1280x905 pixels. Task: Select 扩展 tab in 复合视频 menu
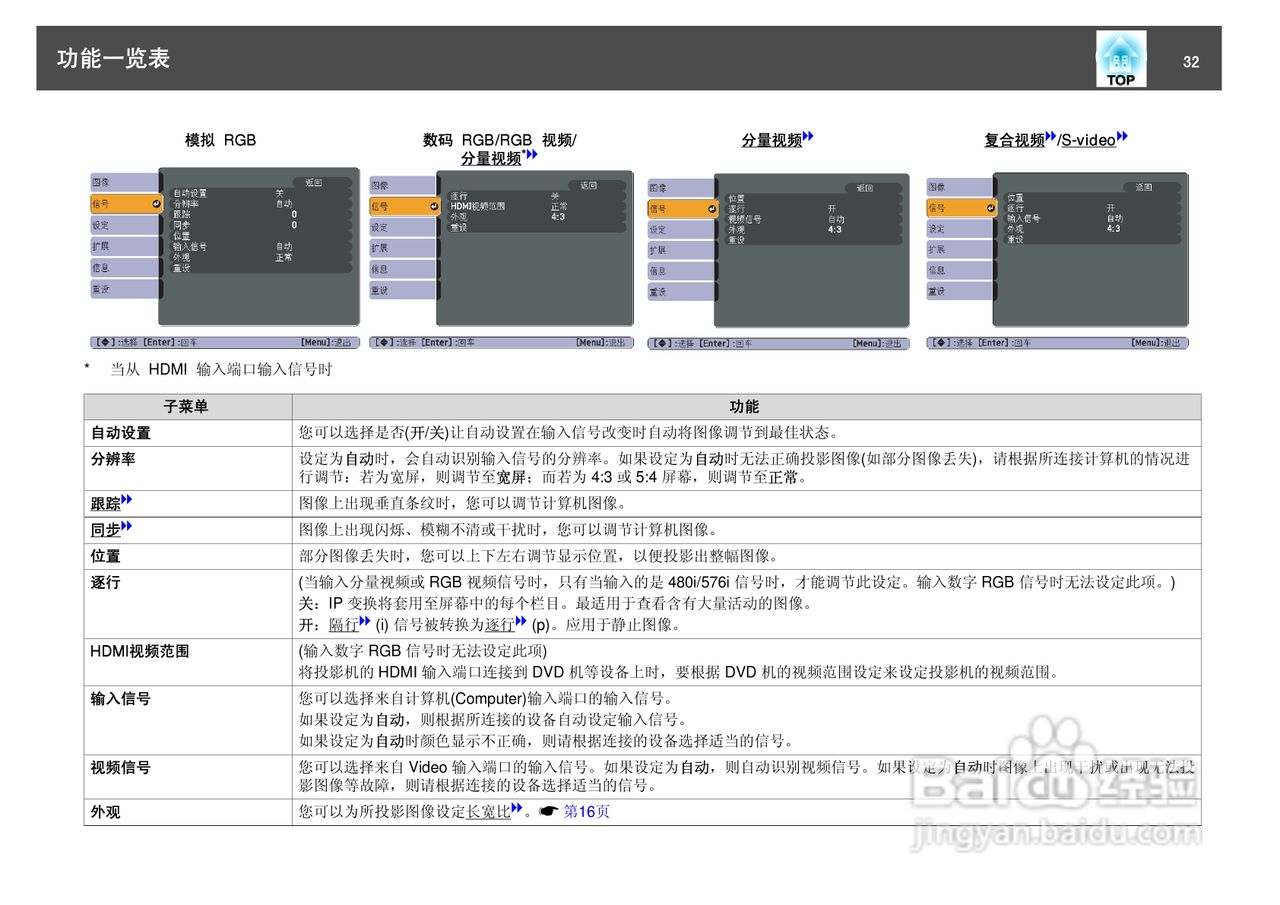pyautogui.click(x=960, y=250)
